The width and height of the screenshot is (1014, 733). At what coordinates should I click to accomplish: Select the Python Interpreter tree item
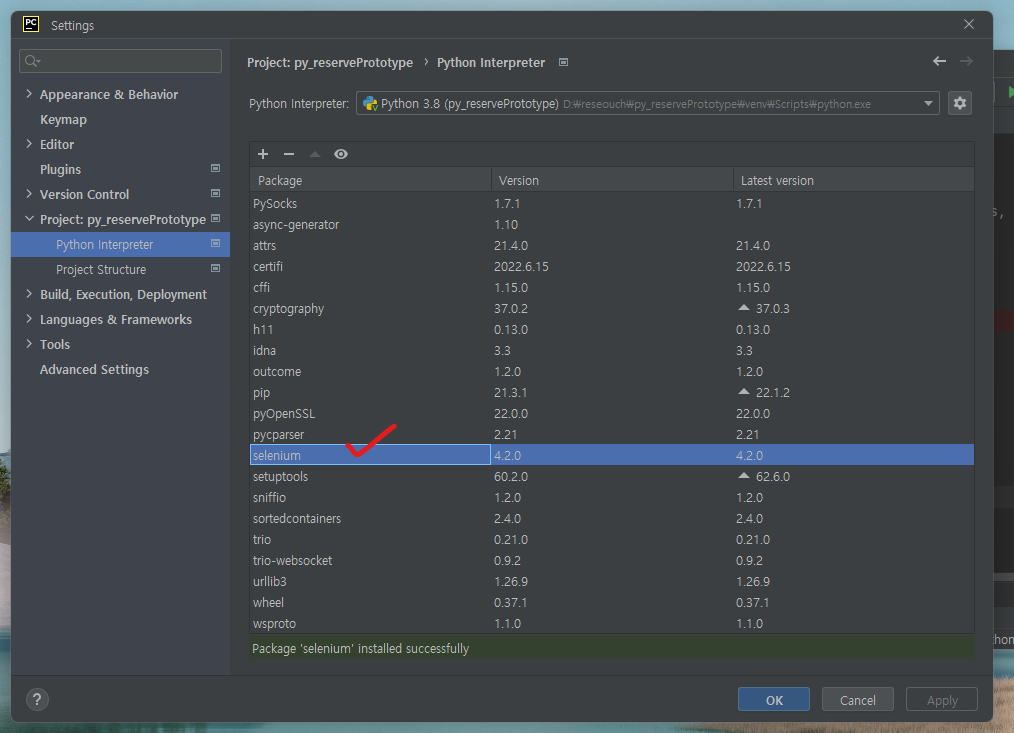coord(120,245)
